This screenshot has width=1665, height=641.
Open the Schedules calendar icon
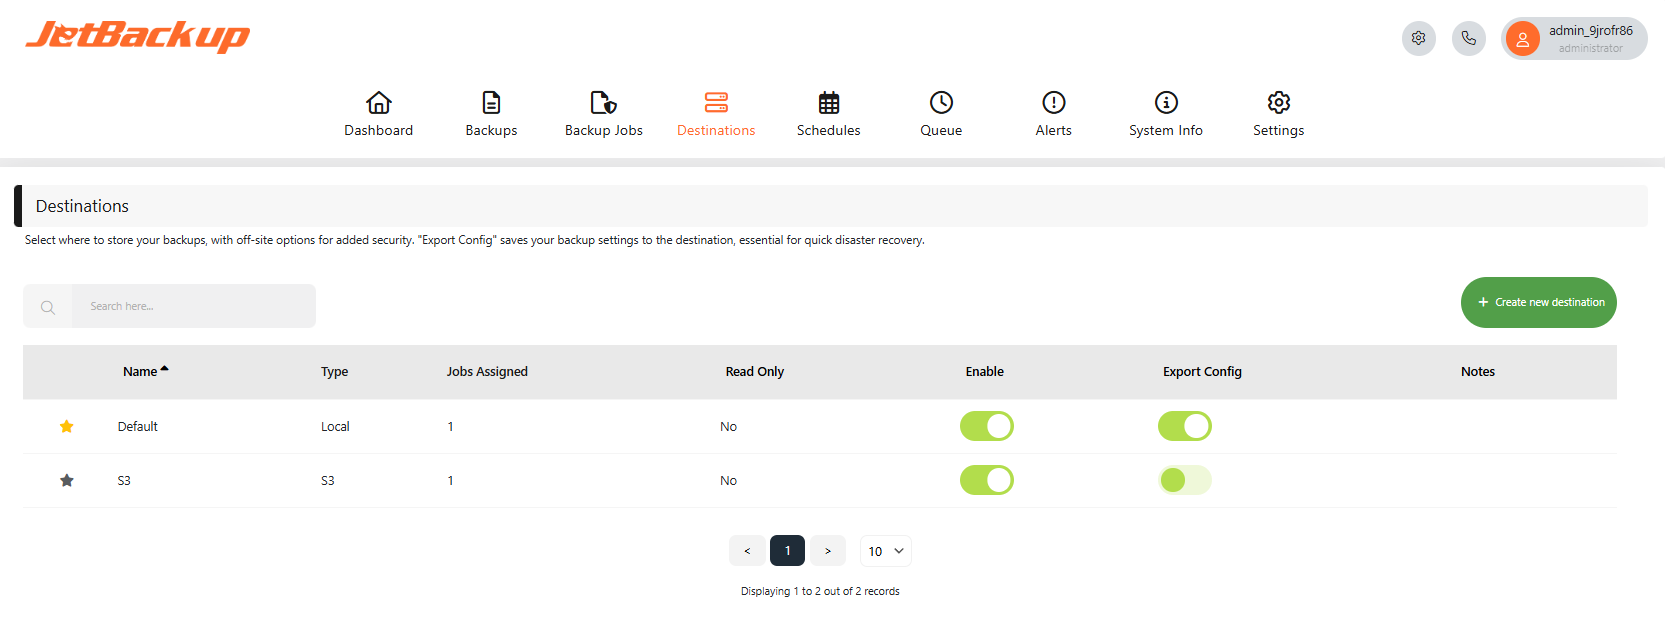click(828, 103)
